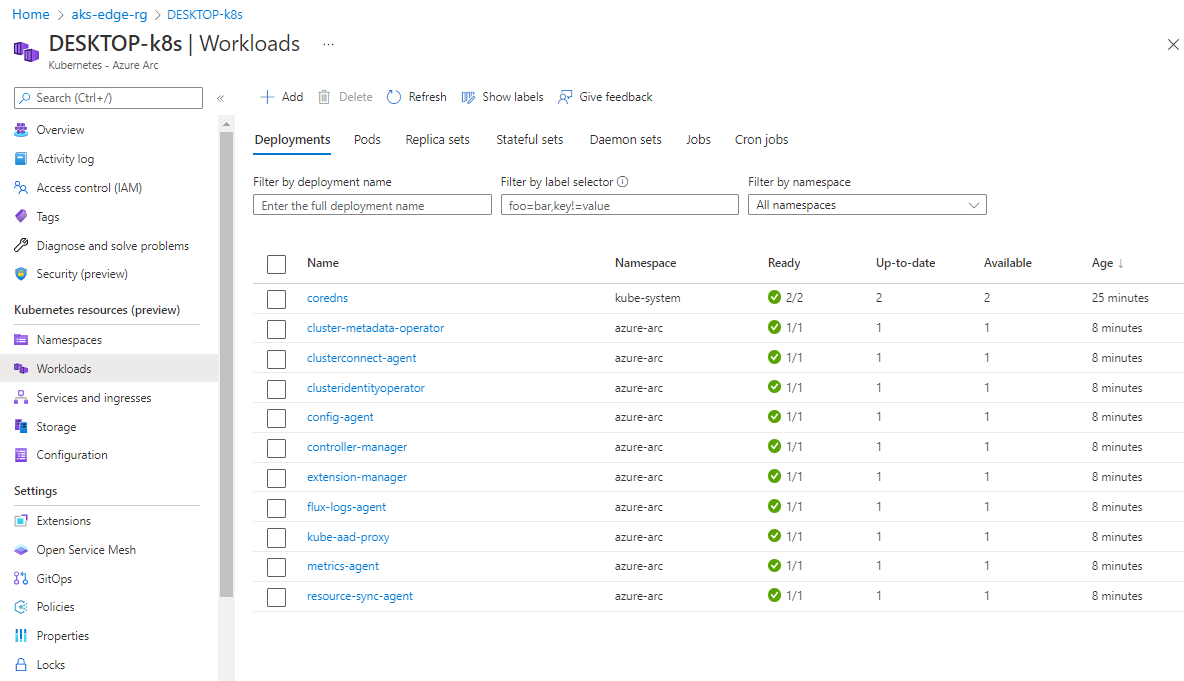Screen dimensions: 1184x681
Task: Tick the checkbox for kube-aad-proxy
Action: coord(277,537)
